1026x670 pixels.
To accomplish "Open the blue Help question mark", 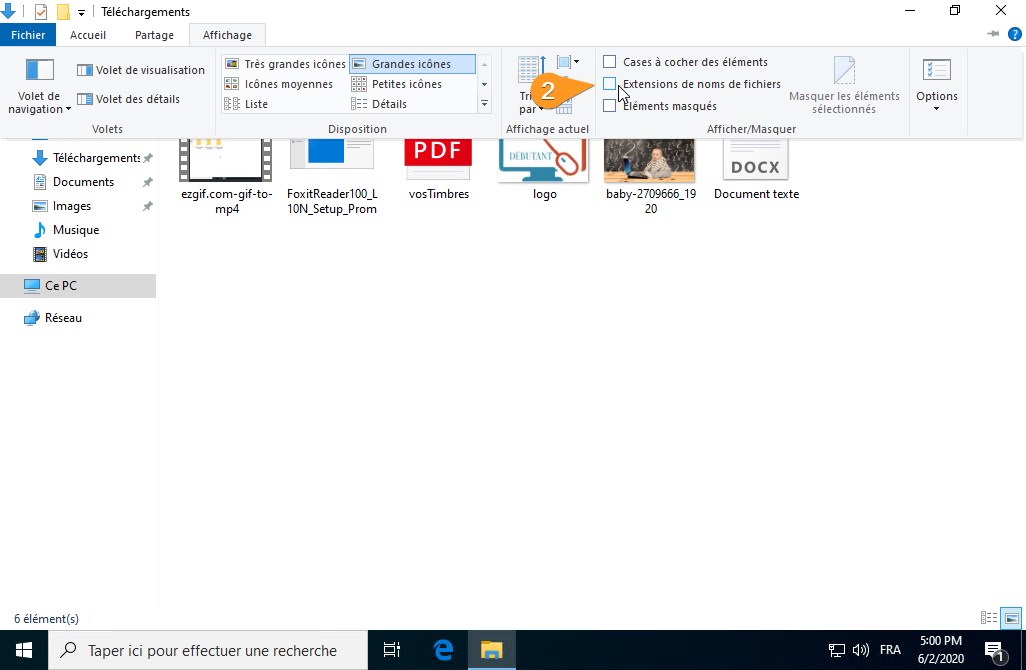I will [x=1015, y=34].
